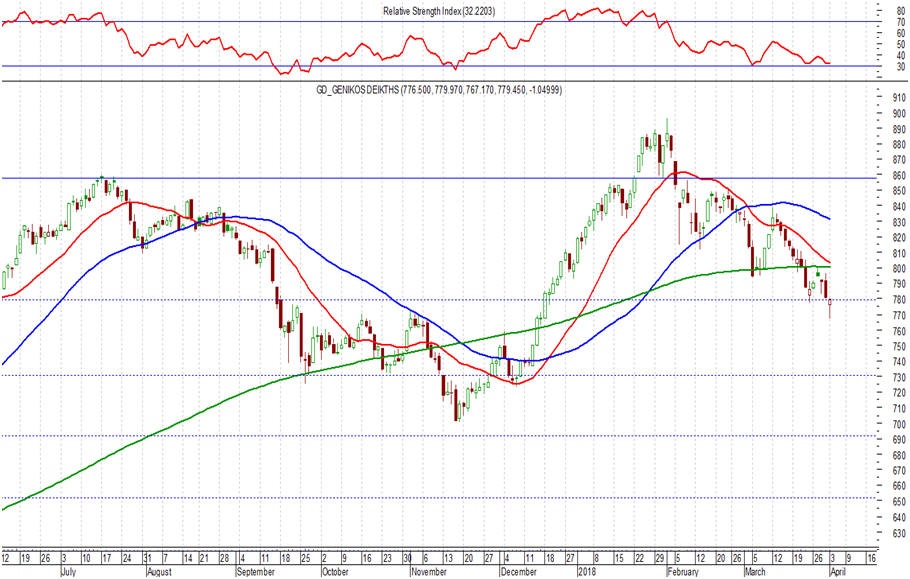Click the 860 price axis label
The width and height of the screenshot is (910, 579).
(x=900, y=175)
